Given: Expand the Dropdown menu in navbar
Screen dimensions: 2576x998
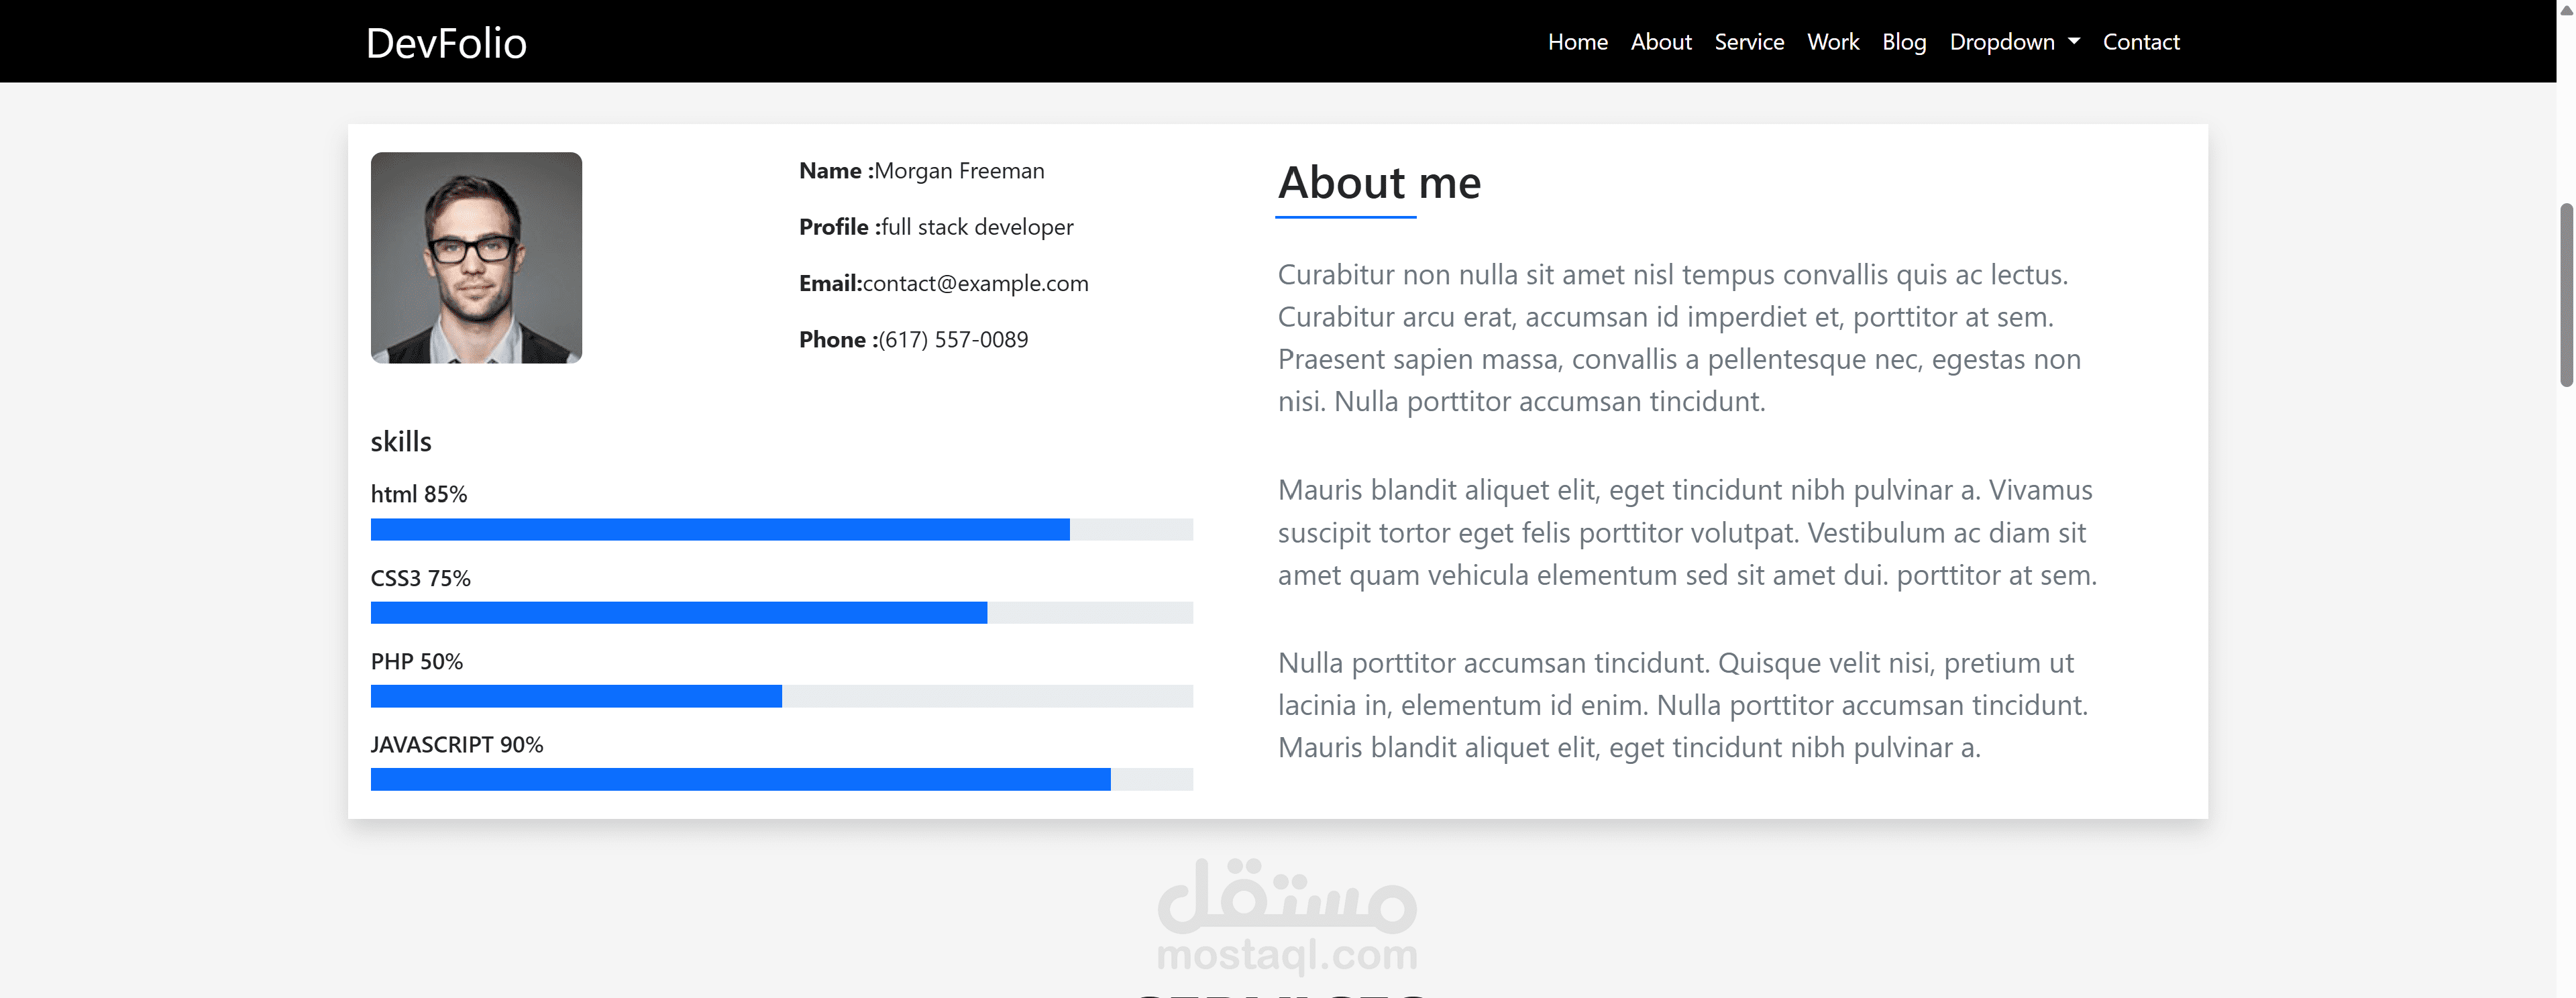Looking at the screenshot, I should 2014,42.
